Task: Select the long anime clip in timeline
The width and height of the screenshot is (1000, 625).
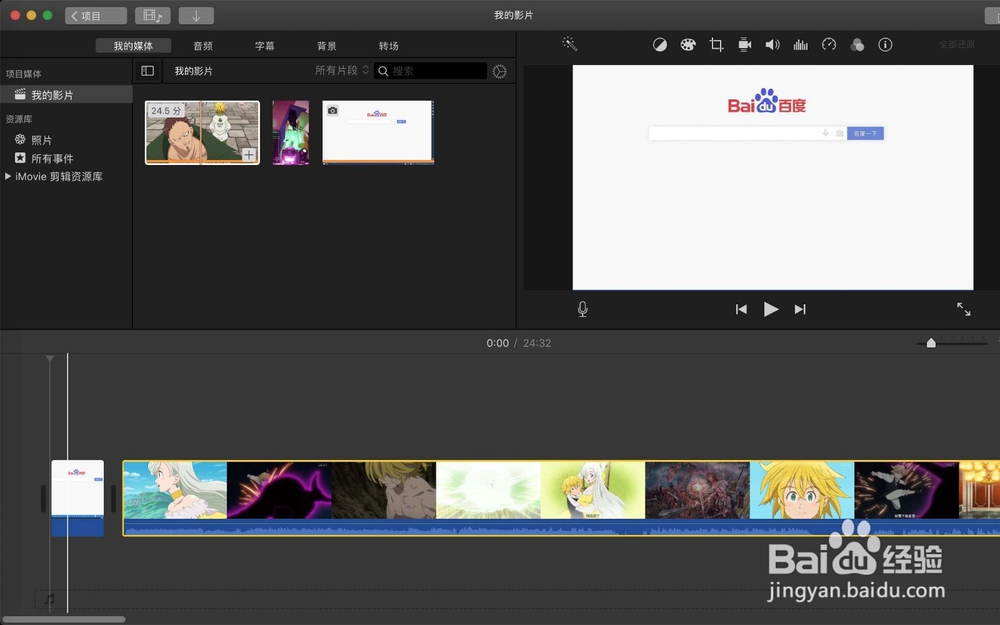Action: pos(561,498)
